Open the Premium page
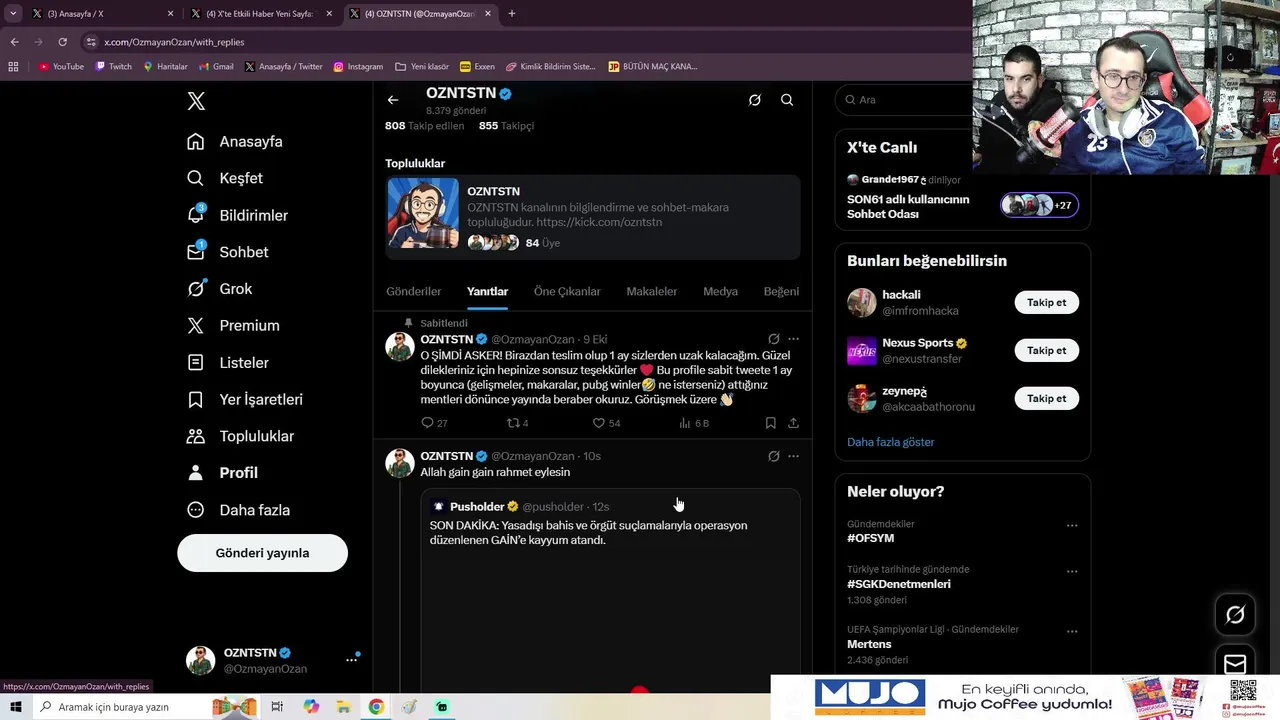1280x720 pixels. [x=233, y=326]
